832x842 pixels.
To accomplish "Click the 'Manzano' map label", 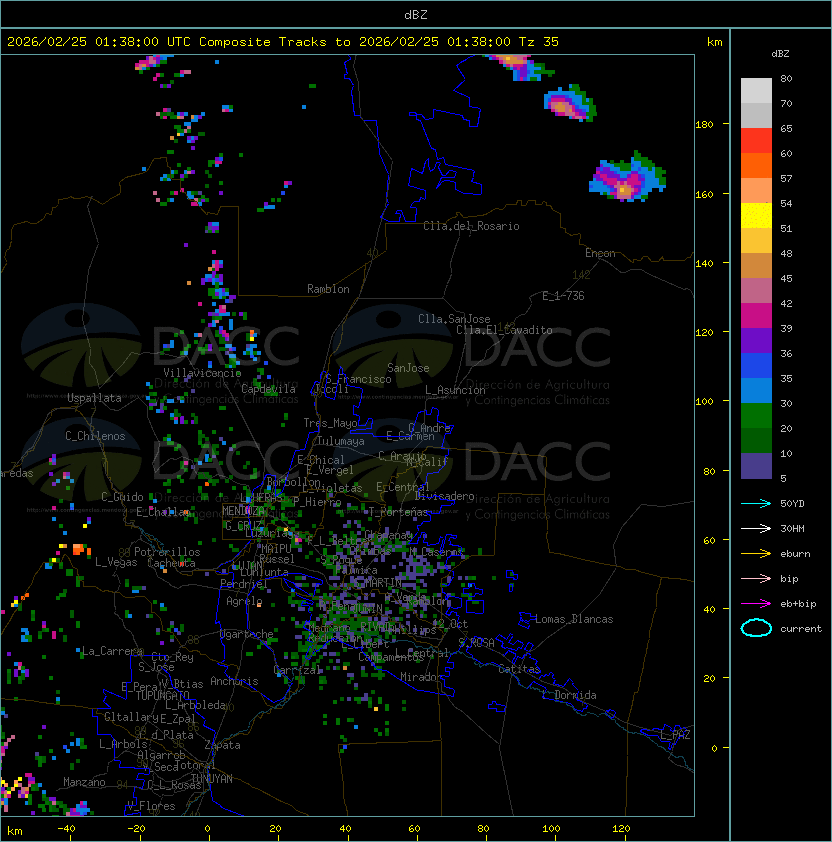I will pyautogui.click(x=84, y=782).
